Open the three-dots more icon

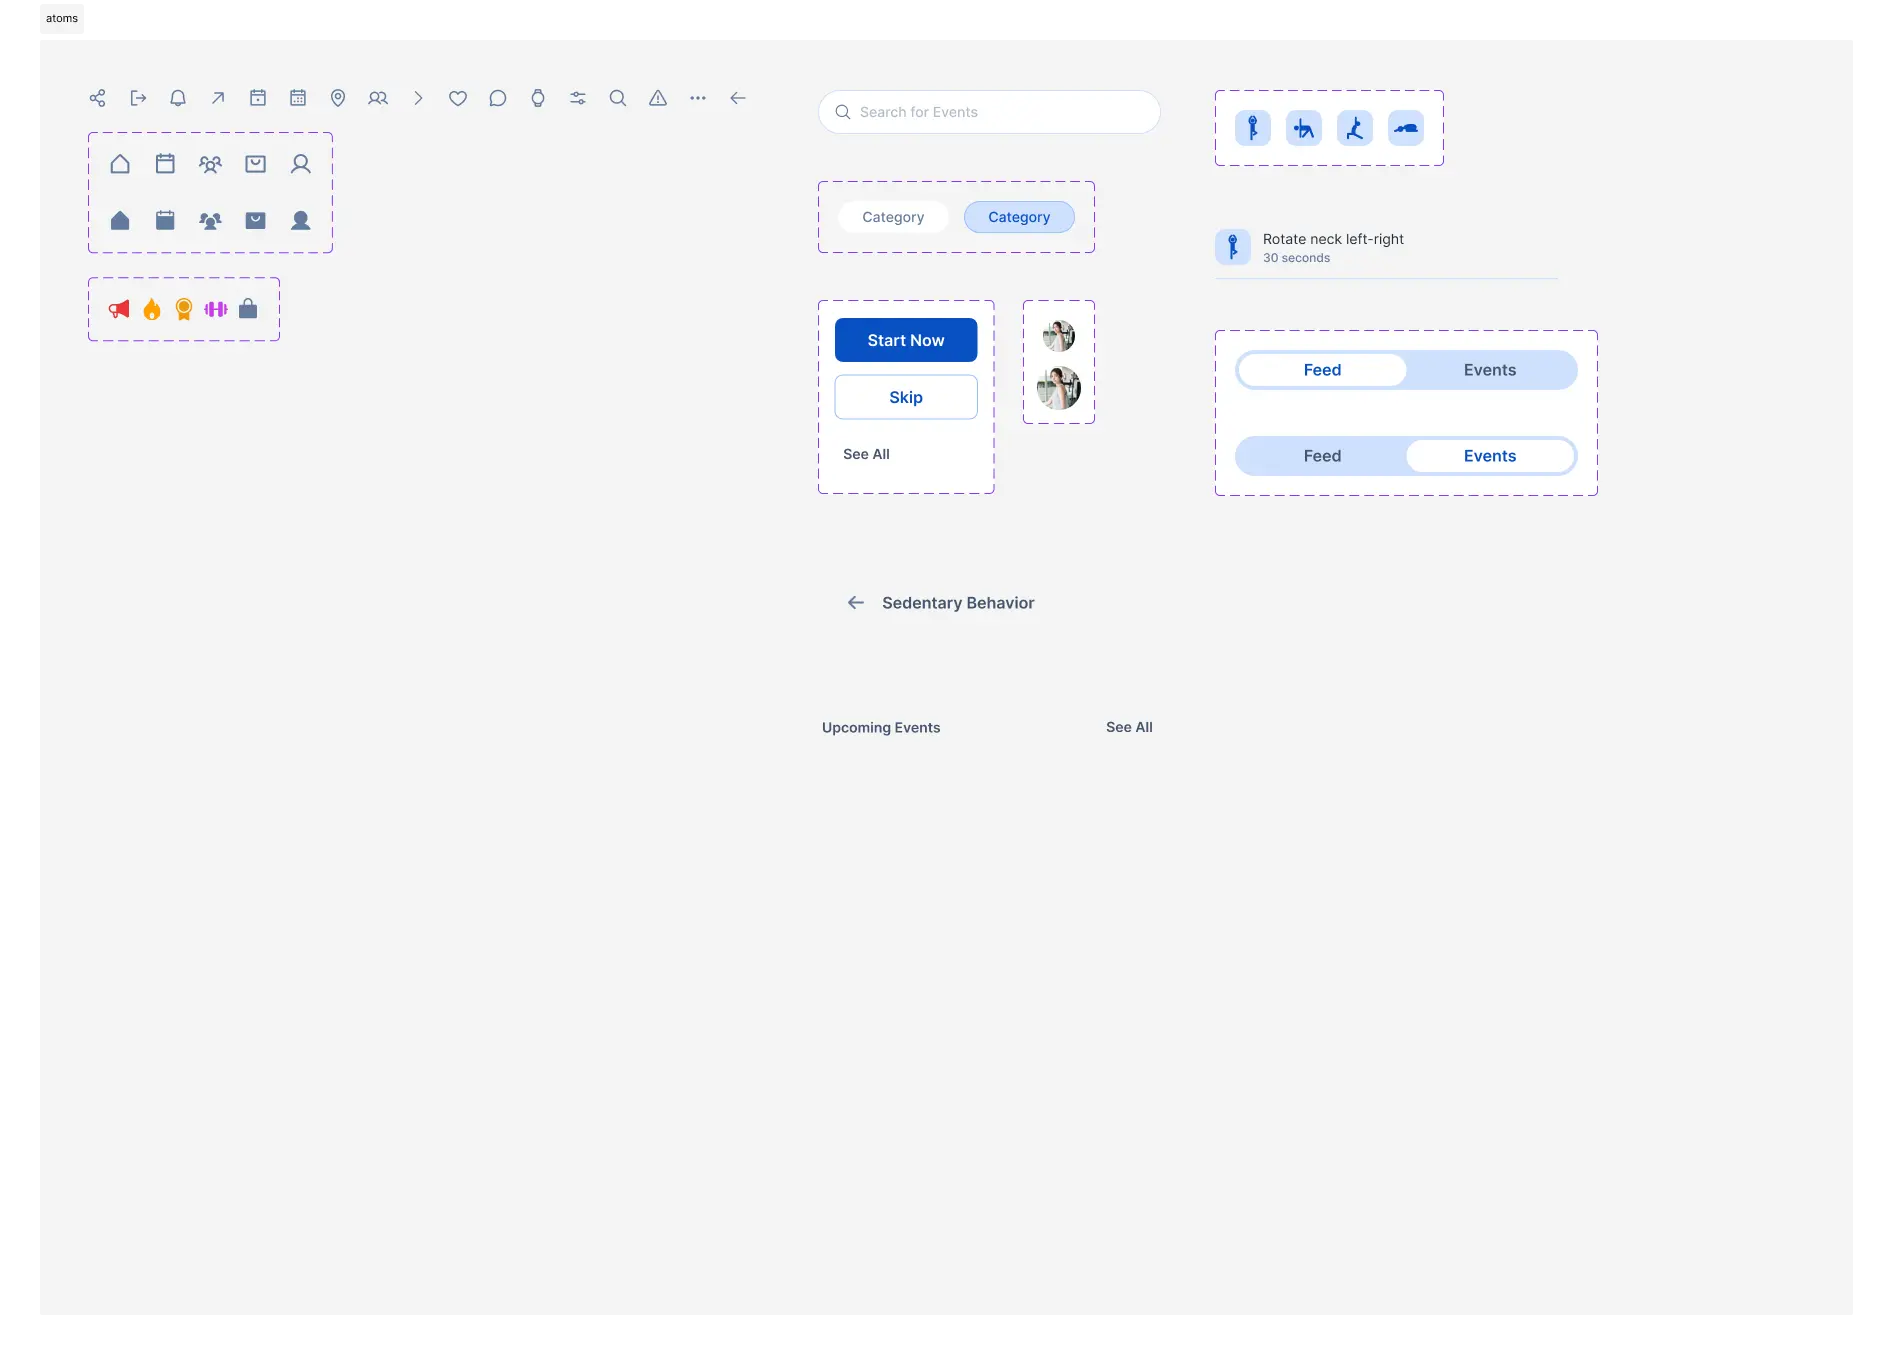tap(698, 98)
